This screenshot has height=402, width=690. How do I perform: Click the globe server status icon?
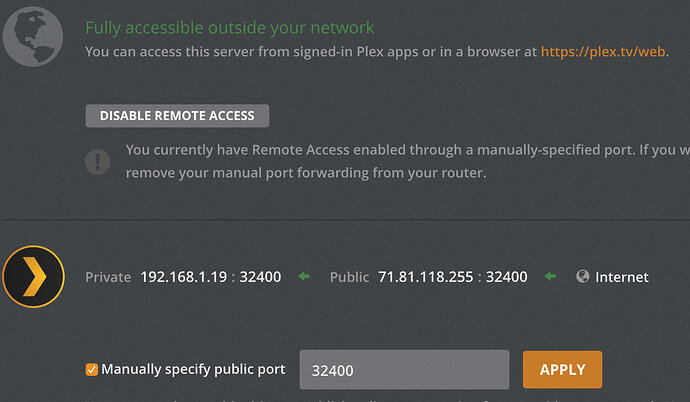33,35
